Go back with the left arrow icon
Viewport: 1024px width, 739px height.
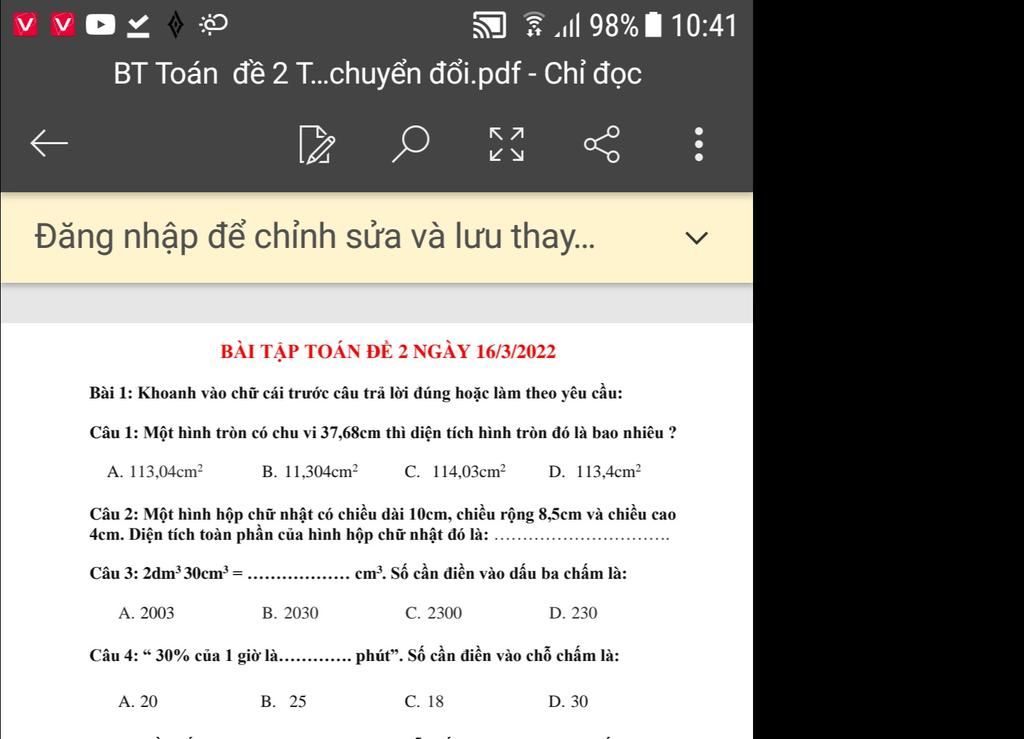pyautogui.click(x=49, y=144)
